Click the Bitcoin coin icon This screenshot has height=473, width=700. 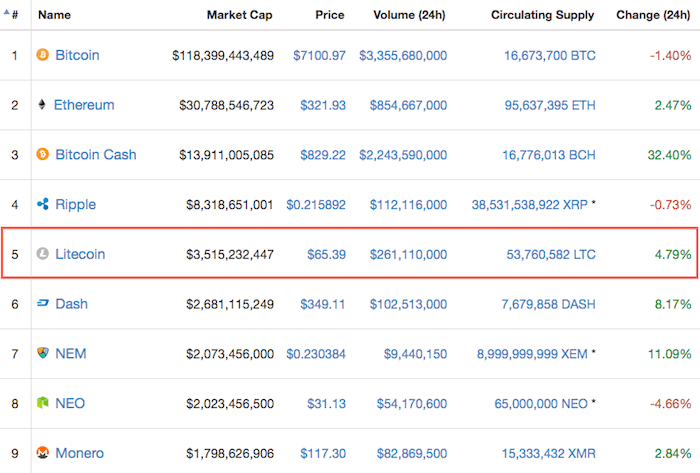tap(42, 55)
